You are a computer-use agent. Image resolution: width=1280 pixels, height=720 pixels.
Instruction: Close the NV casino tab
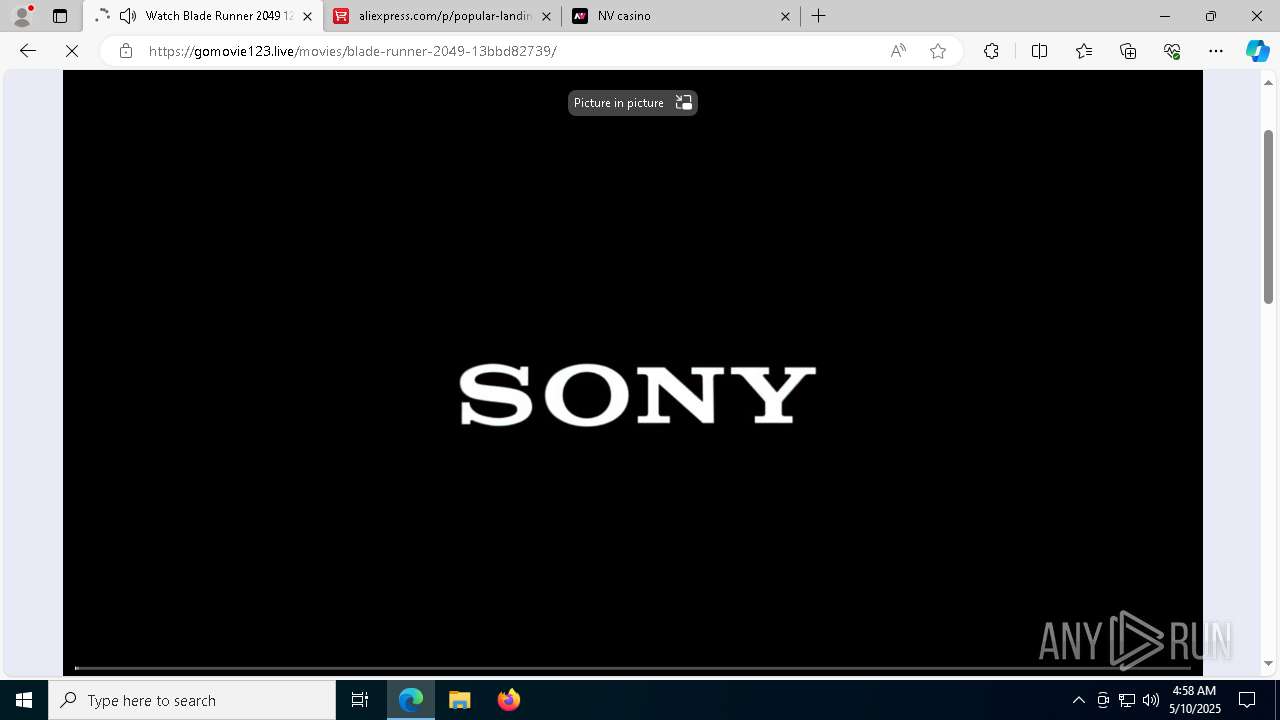click(785, 16)
